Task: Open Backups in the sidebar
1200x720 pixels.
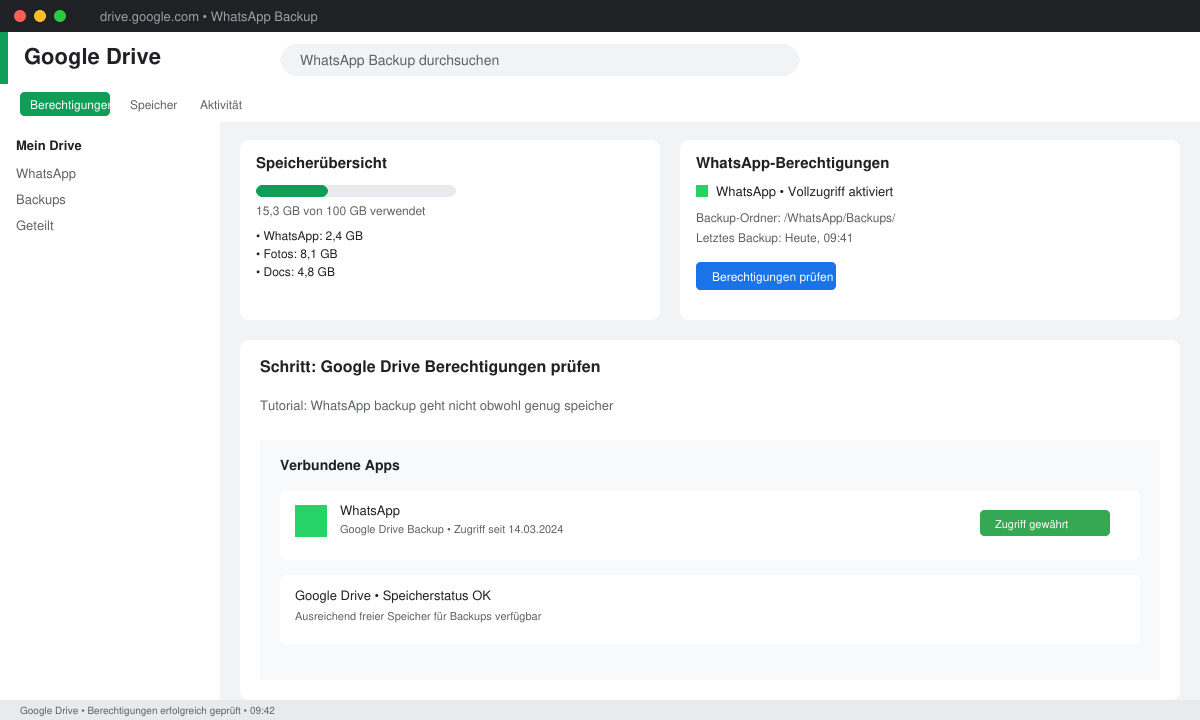Action: 41,200
